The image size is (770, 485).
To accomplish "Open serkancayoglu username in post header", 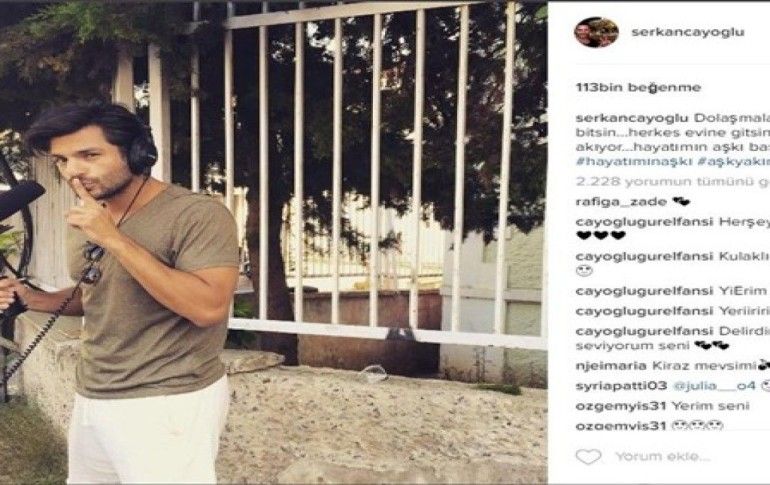I will point(688,32).
